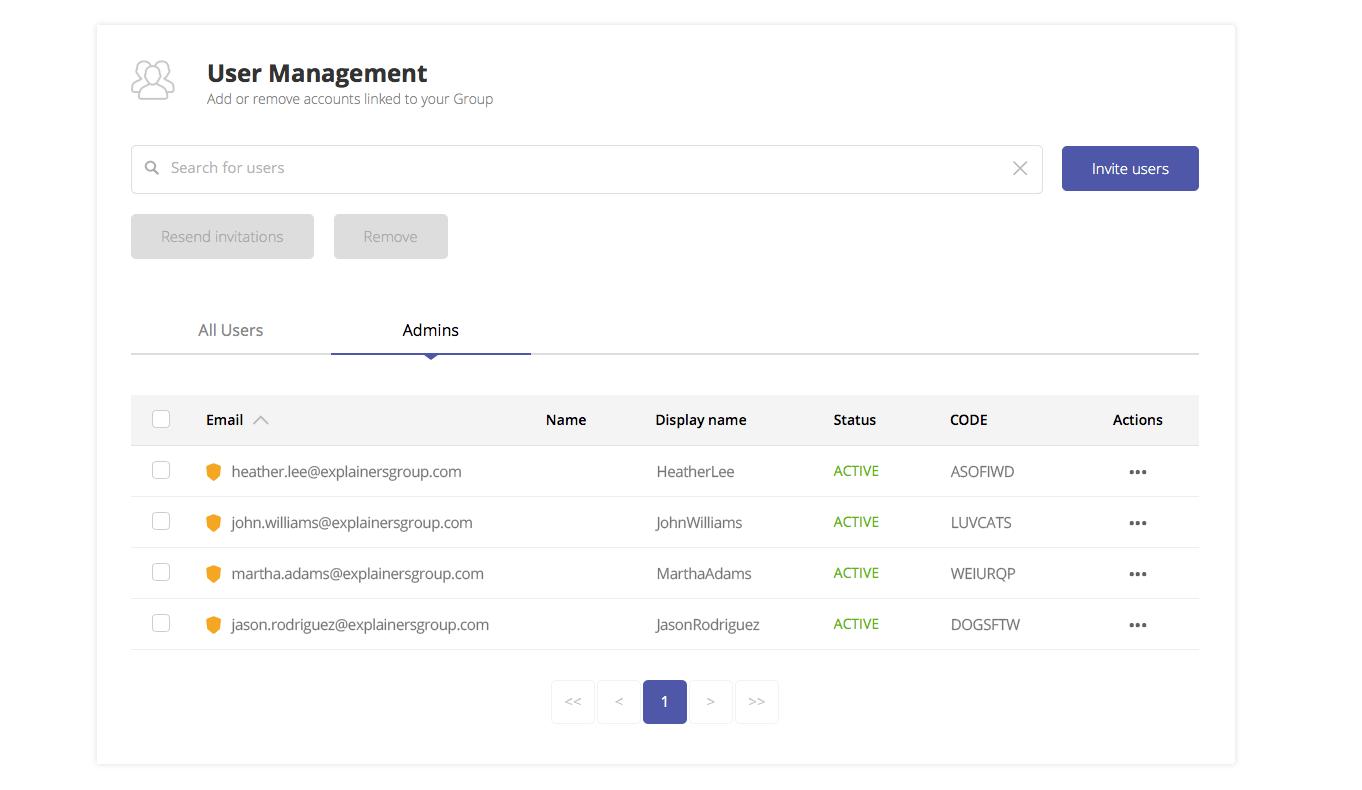The image size is (1362, 790).
Task: Check the checkbox for john.williams
Action: point(161,521)
